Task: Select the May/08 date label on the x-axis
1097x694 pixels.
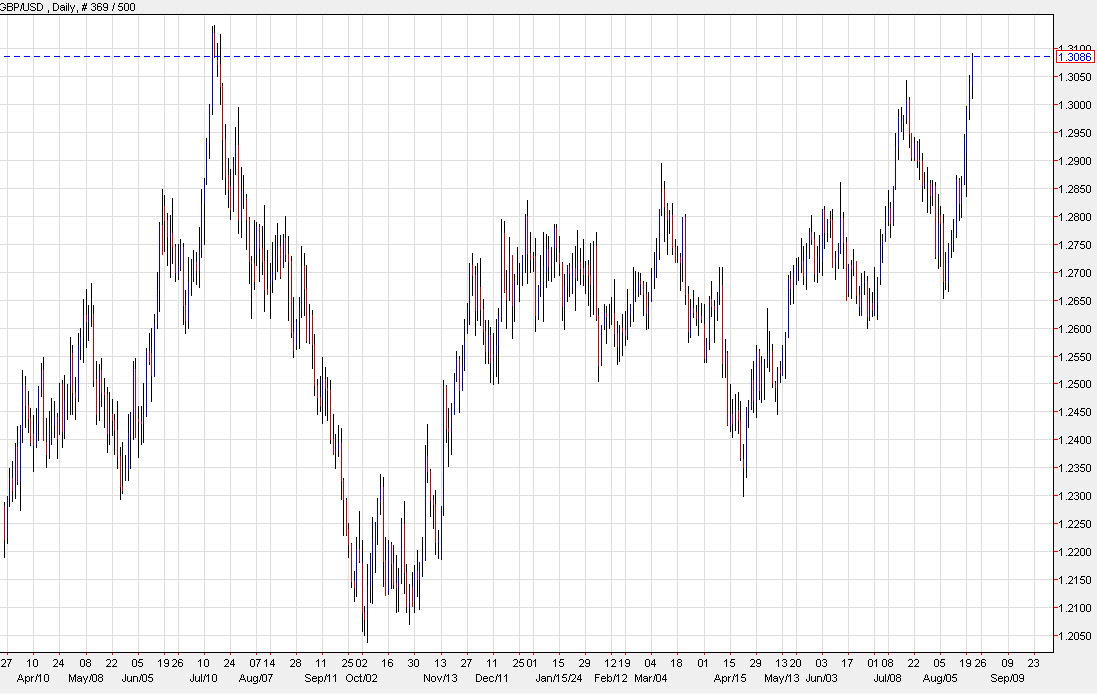Action: pos(88,676)
